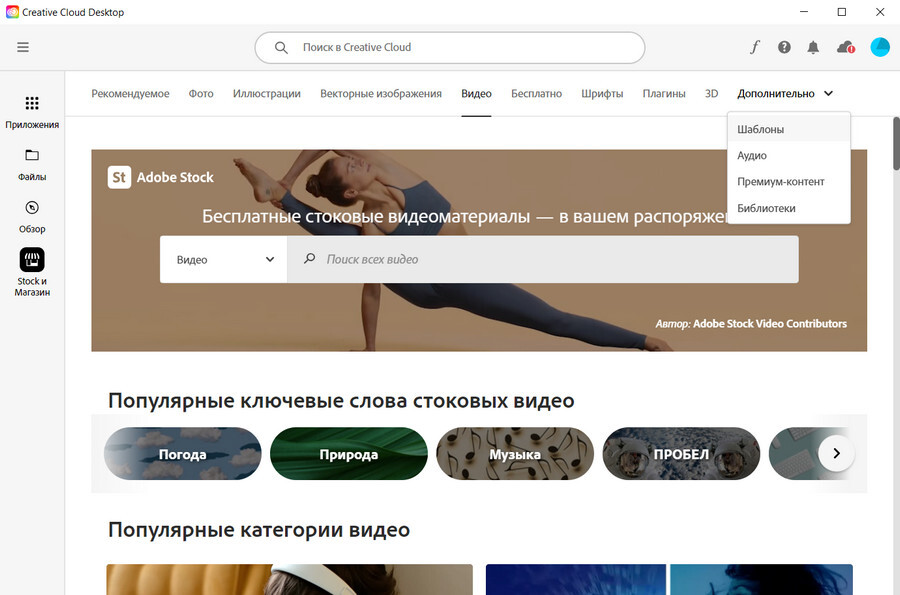This screenshot has height=595, width=900.
Task: Click the search magnifier in the top bar
Action: [281, 48]
